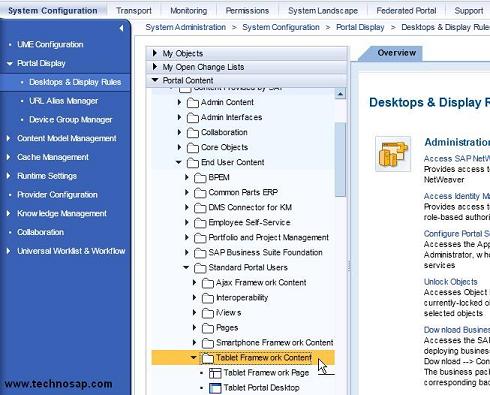Click the Common Parts ERP folder icon

pyautogui.click(x=200, y=193)
